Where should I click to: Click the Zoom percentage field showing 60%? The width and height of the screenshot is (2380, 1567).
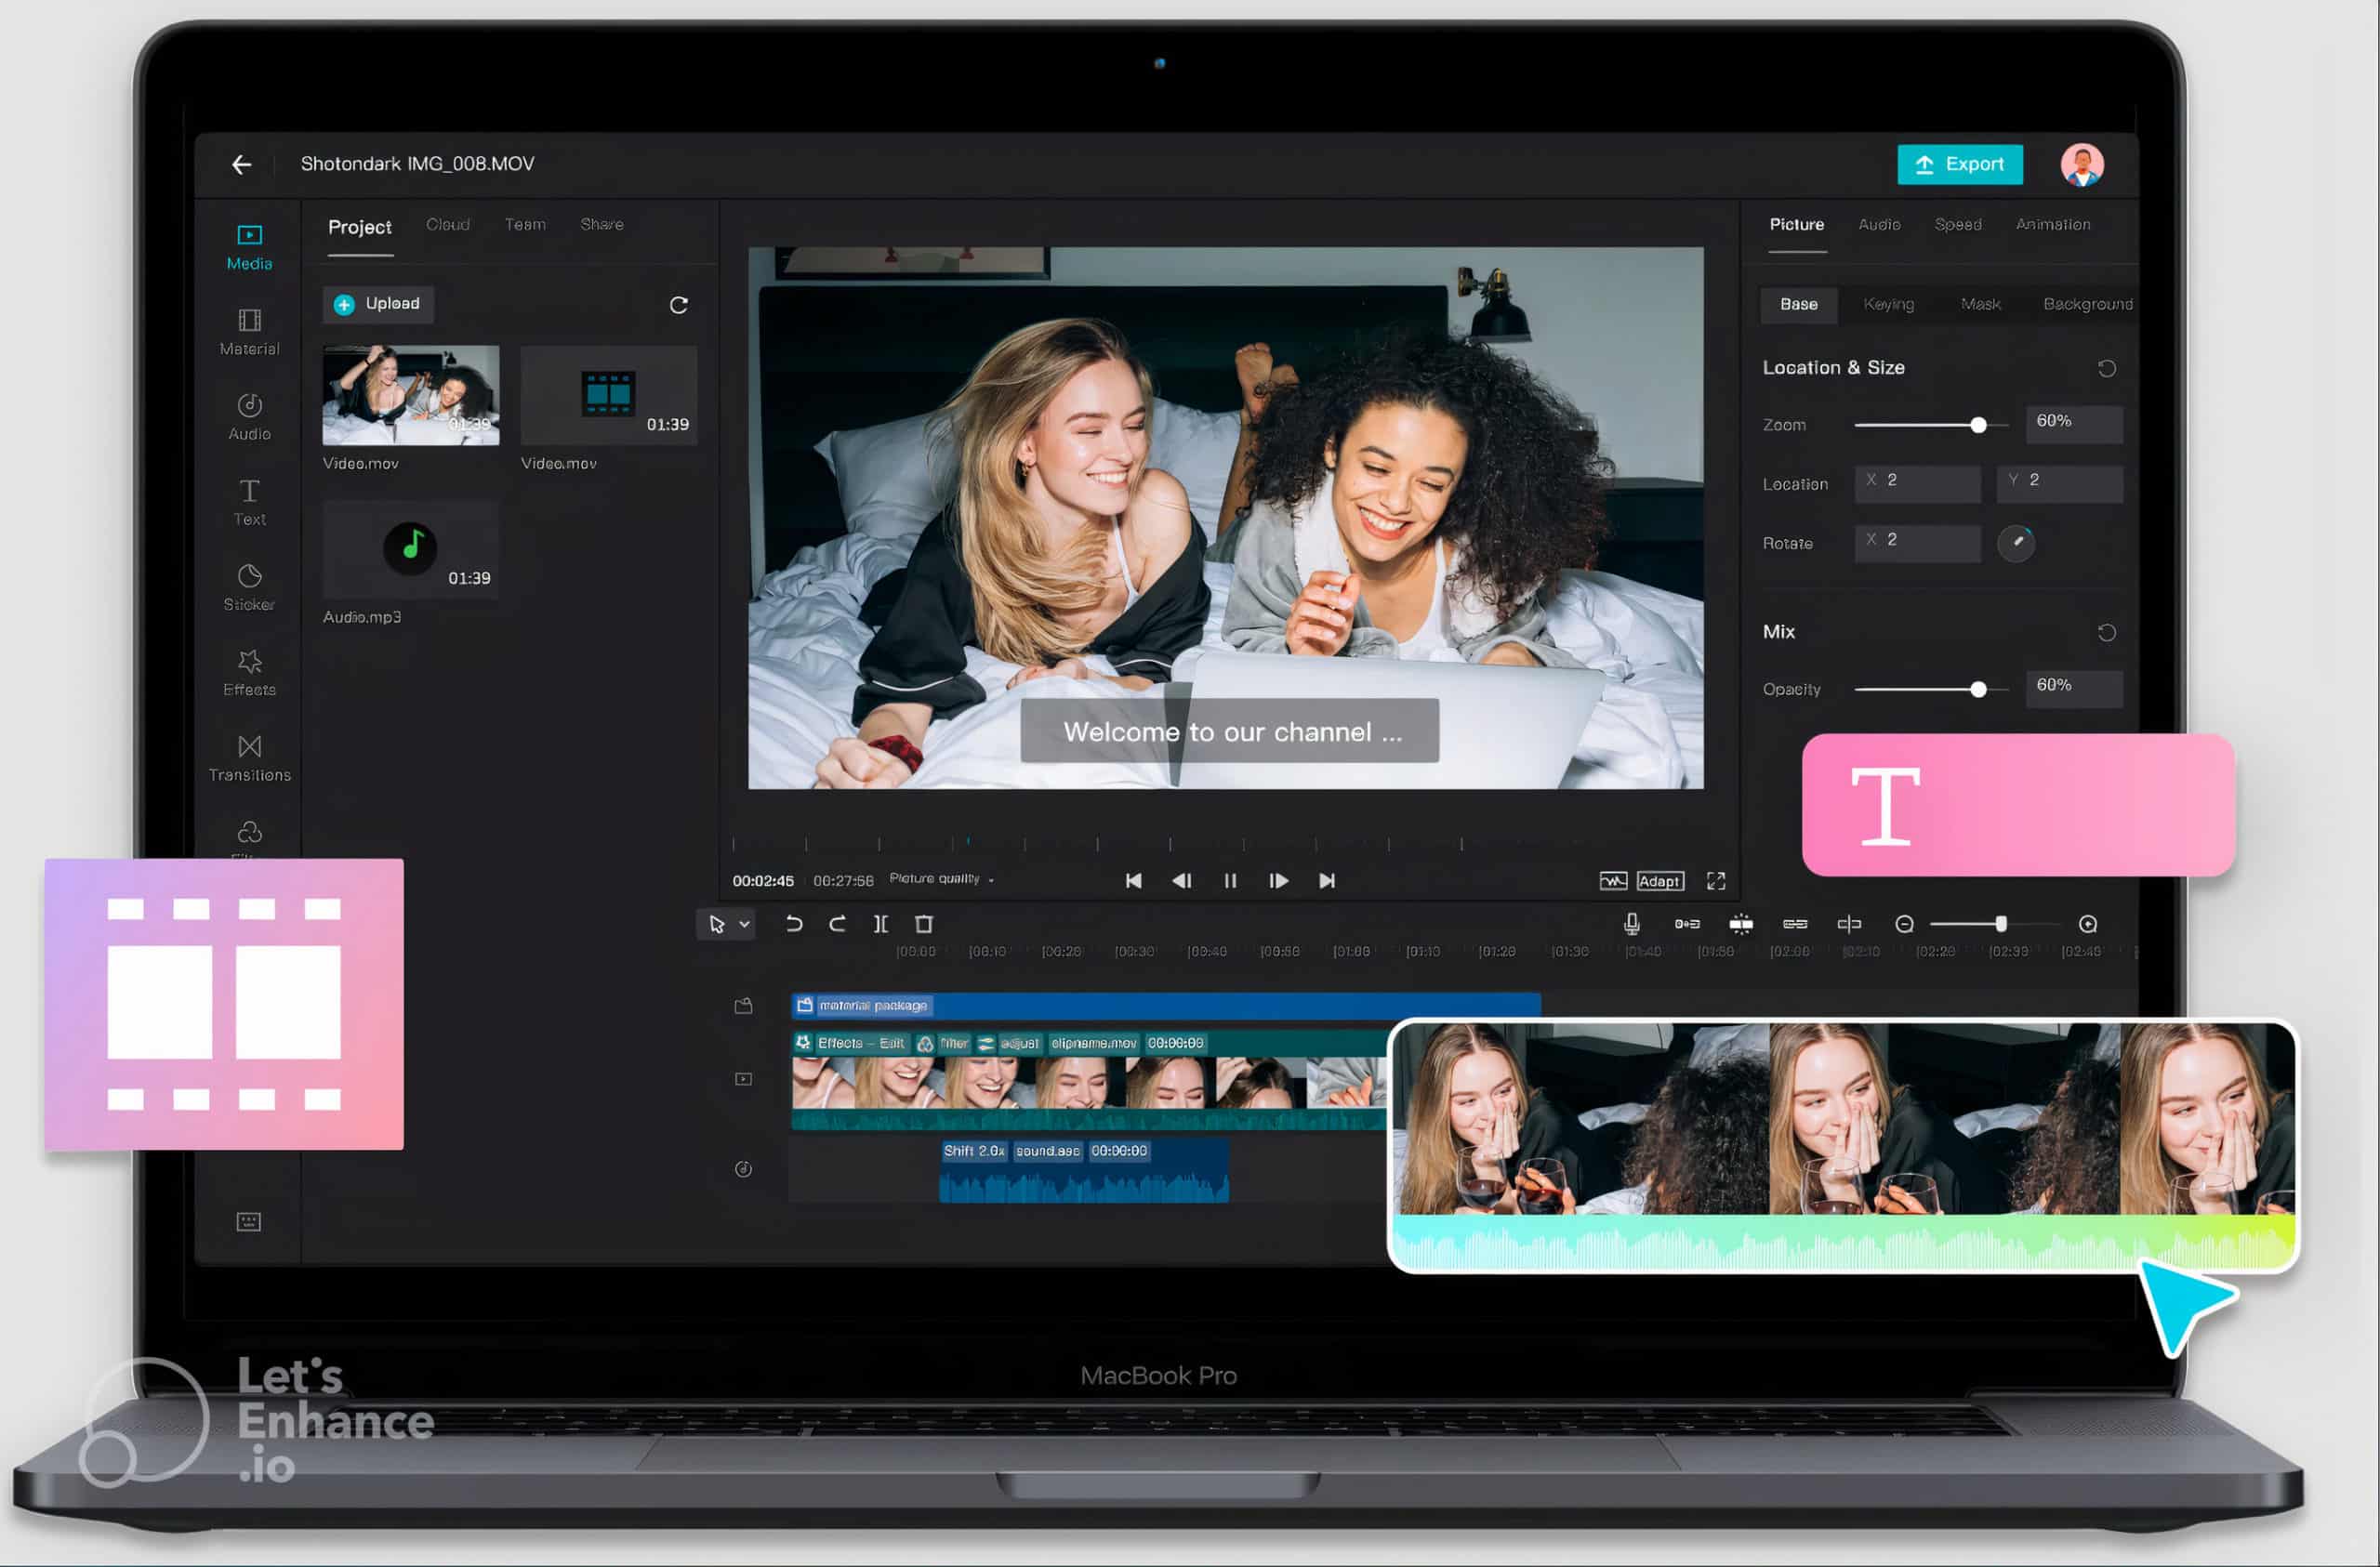[2073, 423]
